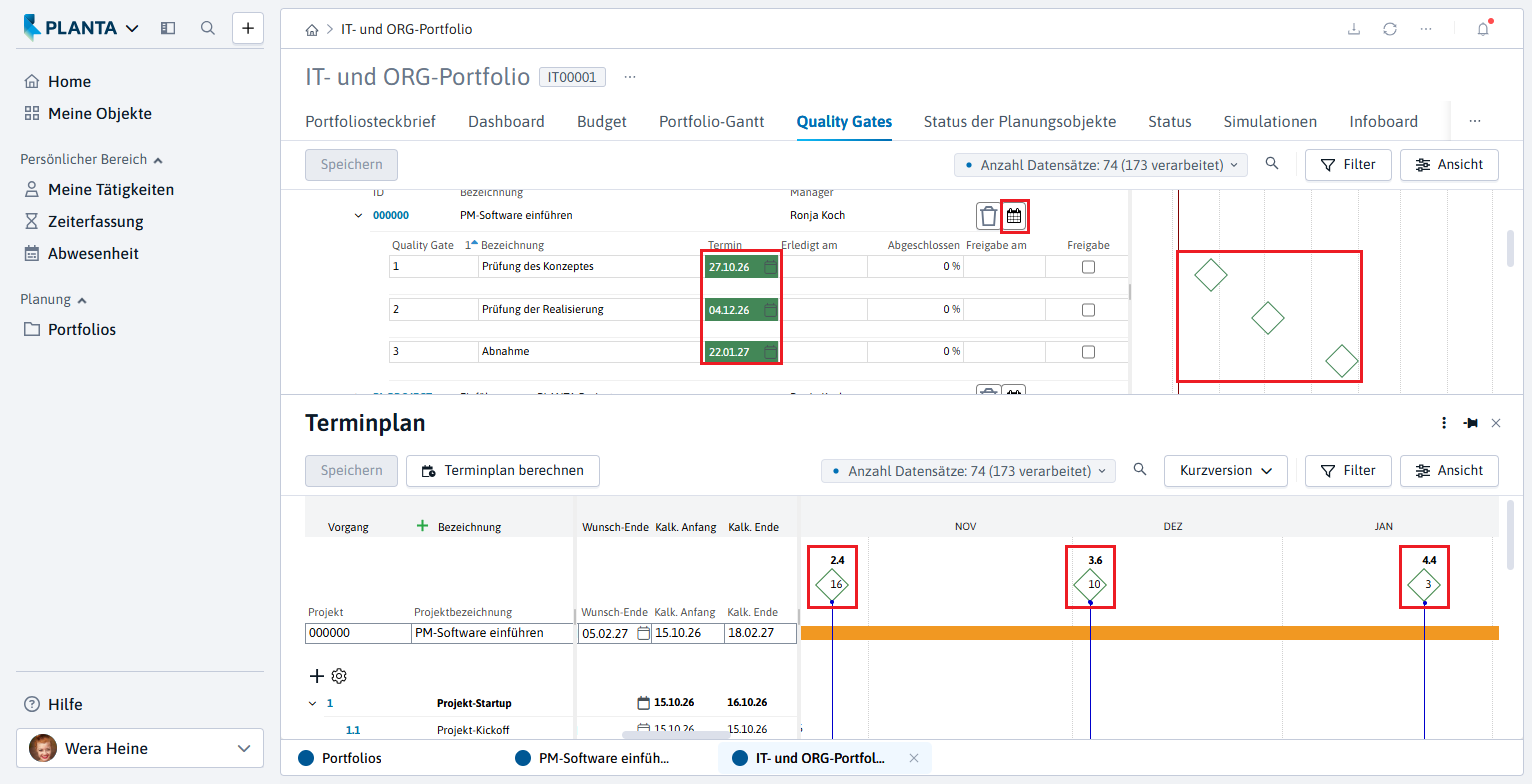Expand the Wera Heine user menu
This screenshot has height=784, width=1532.
coord(140,748)
